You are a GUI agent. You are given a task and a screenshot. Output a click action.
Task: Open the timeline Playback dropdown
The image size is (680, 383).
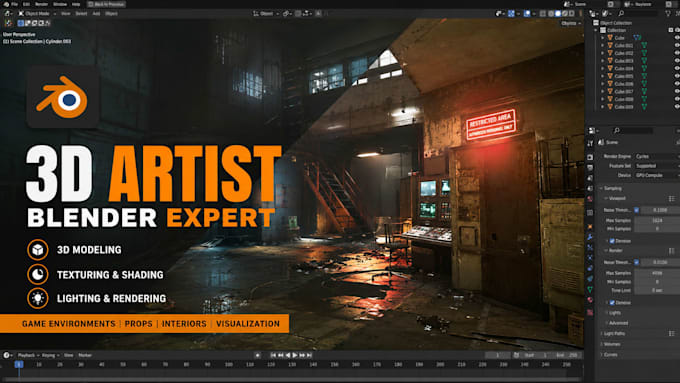[28, 355]
